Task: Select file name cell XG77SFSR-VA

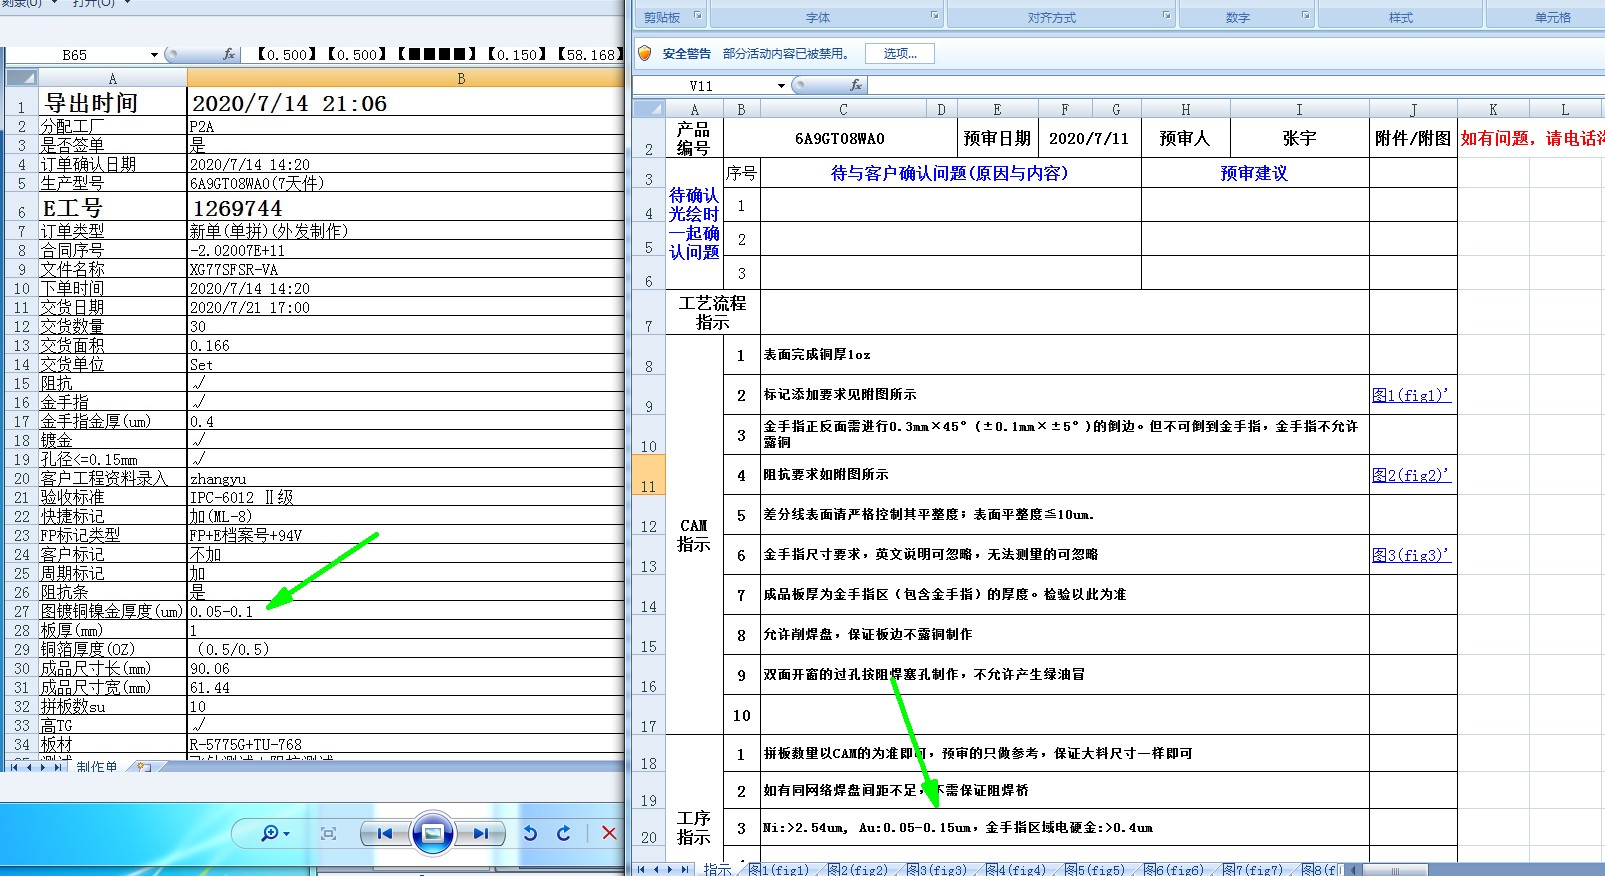Action: [x=406, y=269]
